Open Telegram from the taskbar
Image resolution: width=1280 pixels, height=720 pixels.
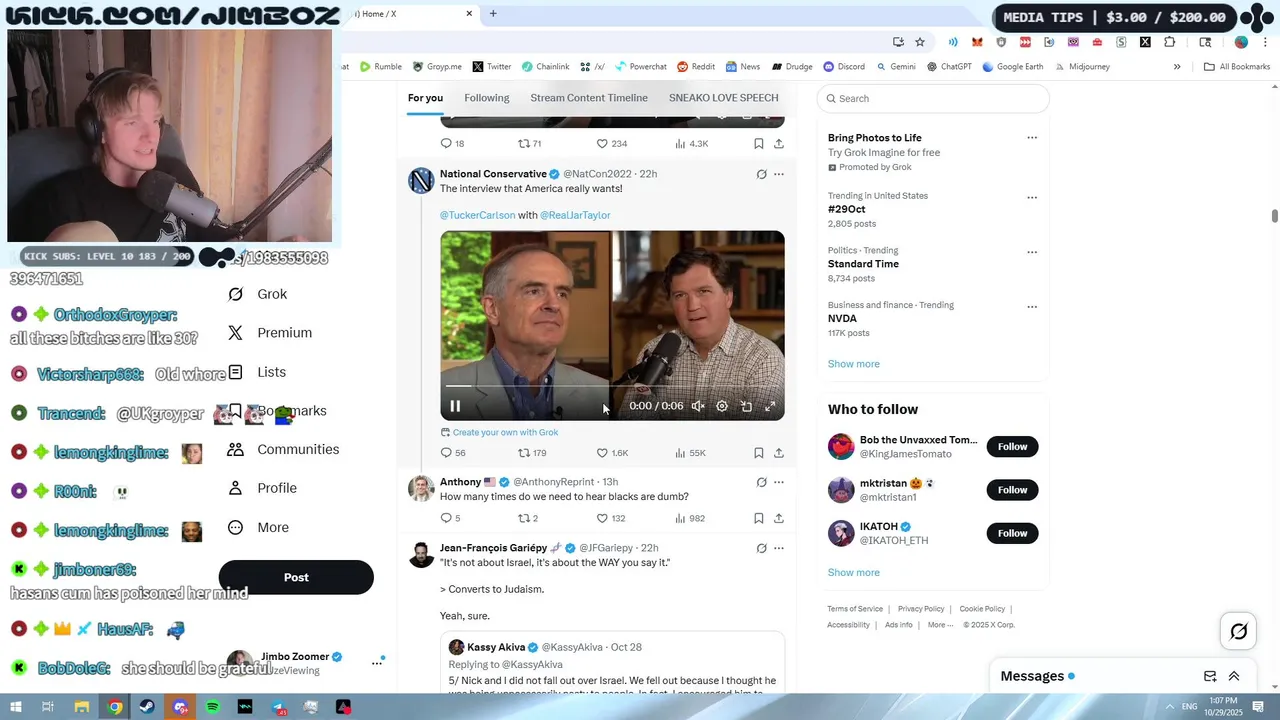[x=278, y=707]
